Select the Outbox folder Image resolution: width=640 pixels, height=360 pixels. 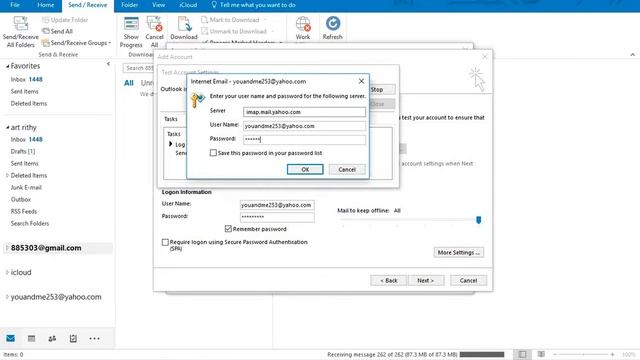tap(21, 200)
